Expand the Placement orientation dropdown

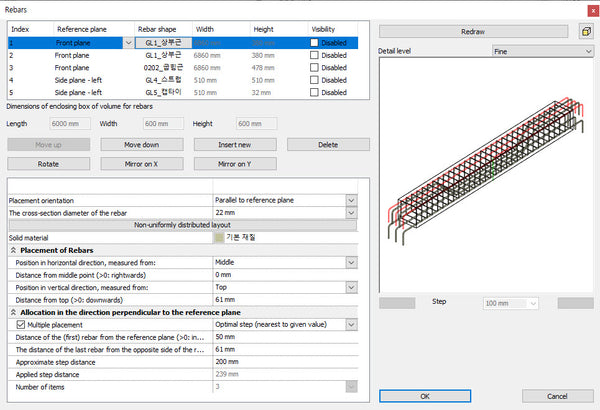tap(351, 201)
